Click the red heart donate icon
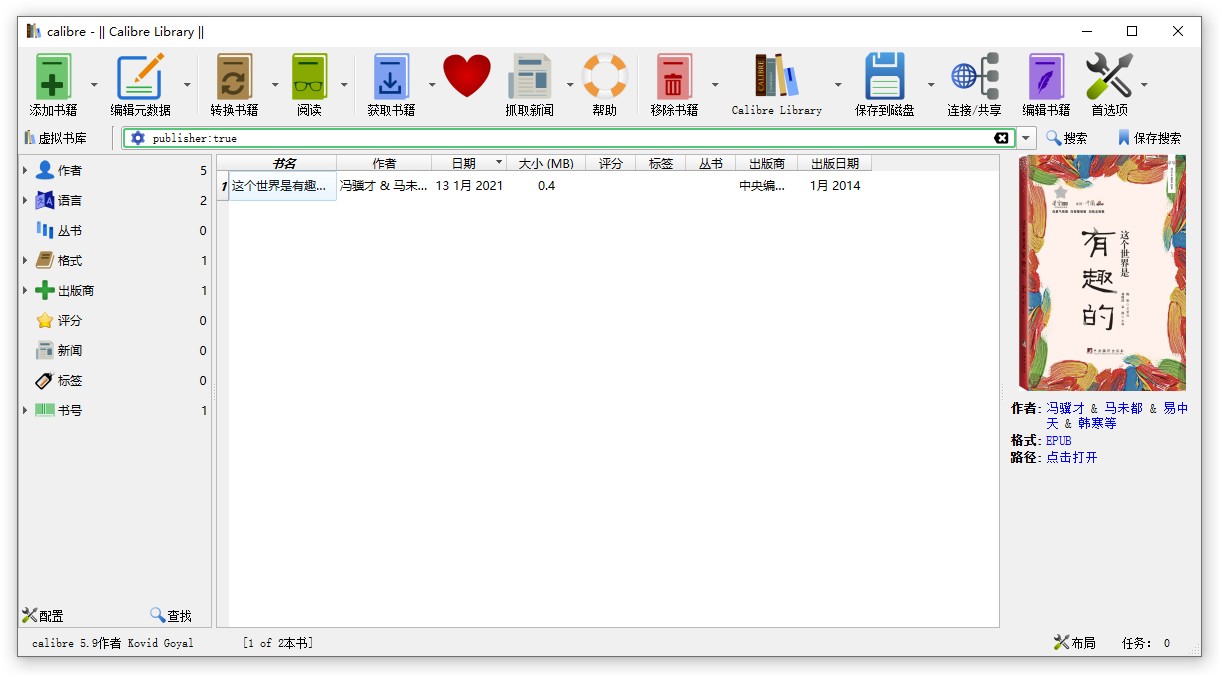The image size is (1219, 675). coord(467,76)
